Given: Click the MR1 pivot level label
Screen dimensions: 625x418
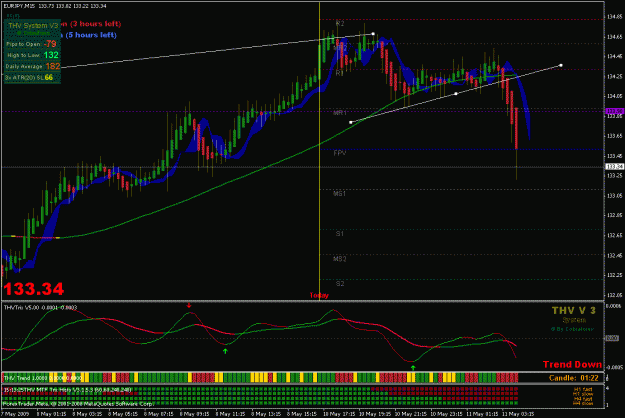Looking at the screenshot, I should tap(340, 113).
